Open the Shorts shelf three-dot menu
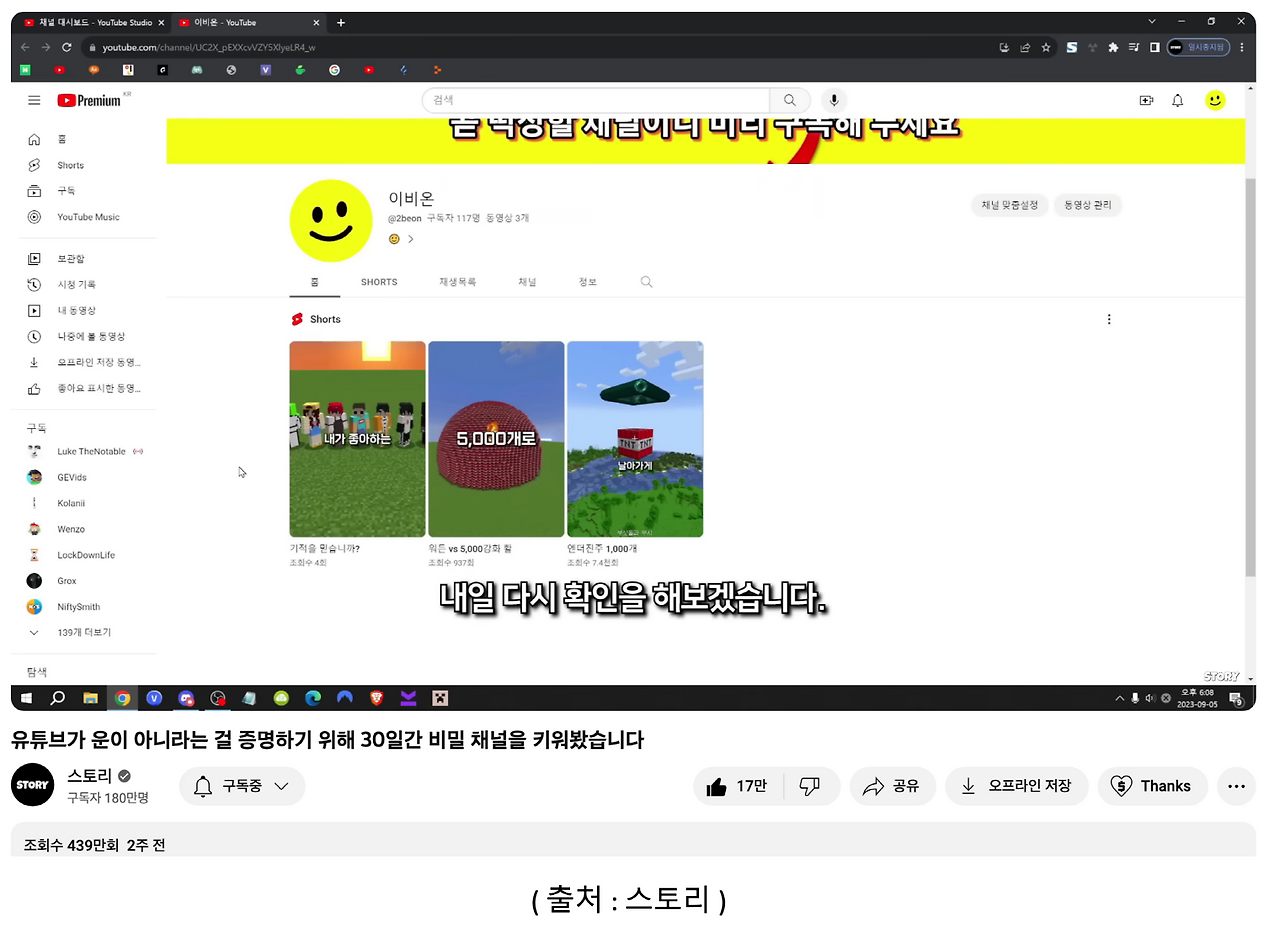 point(1109,319)
